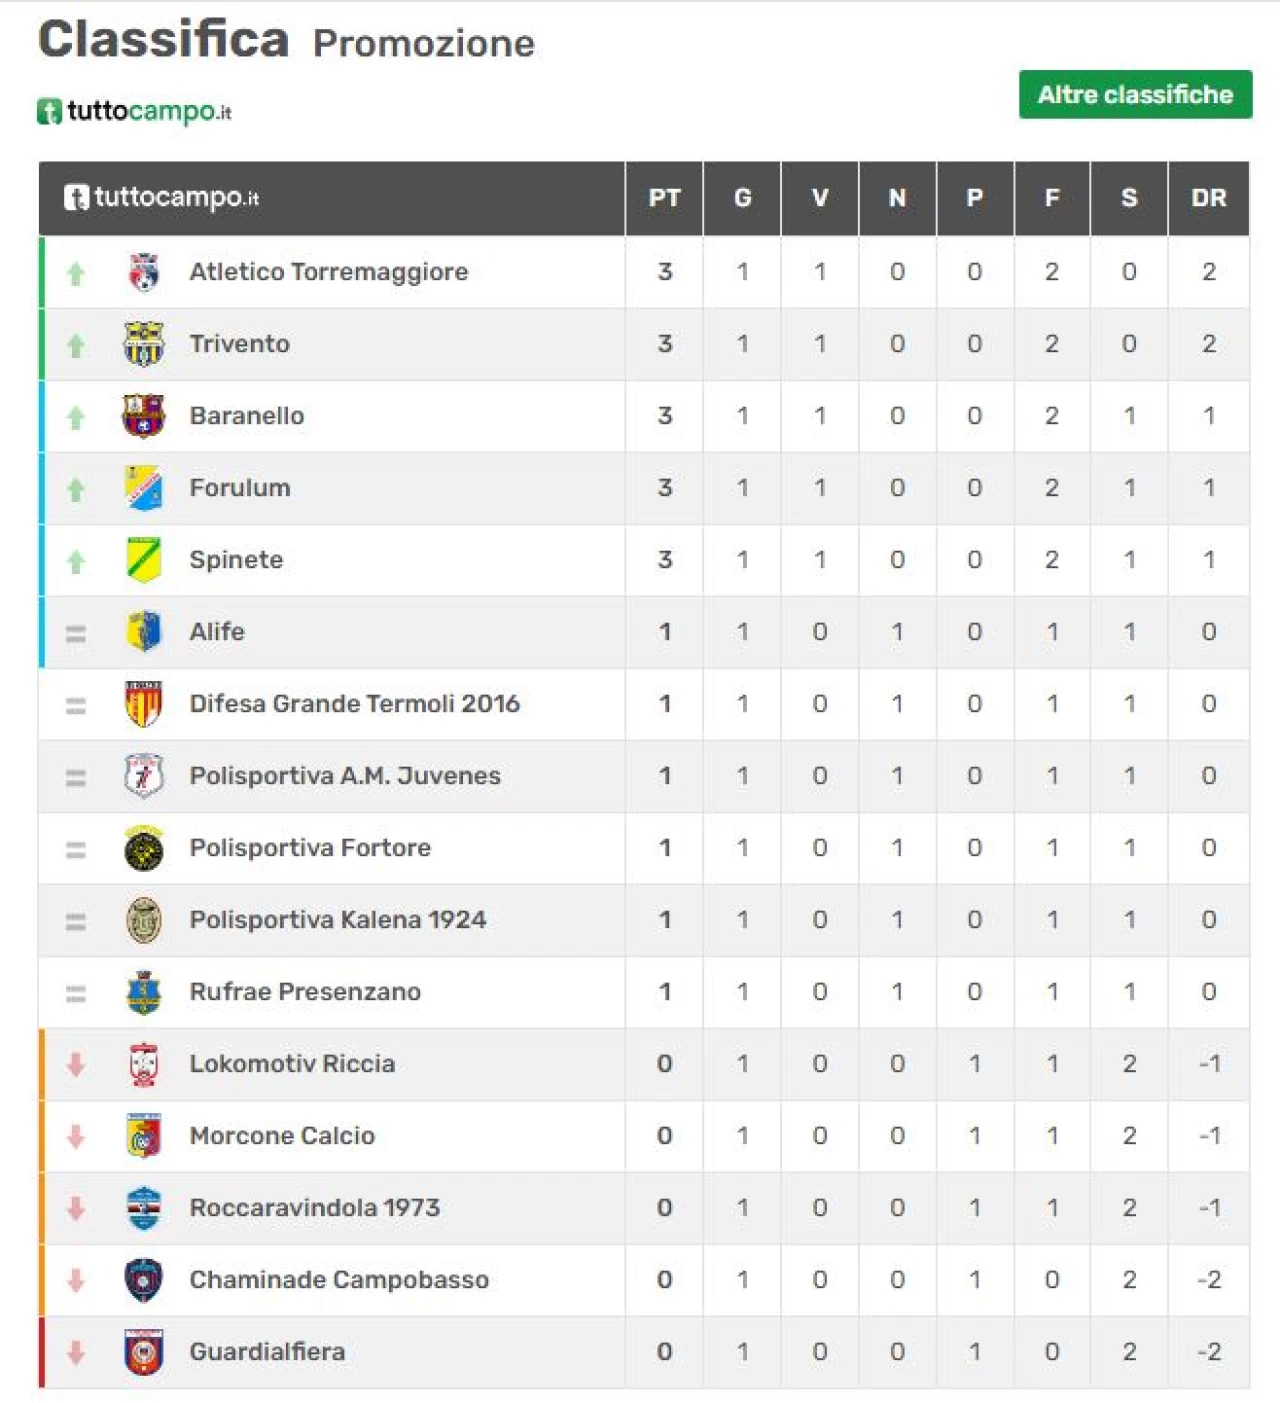Image resolution: width=1280 pixels, height=1403 pixels.
Task: Open the Rufrae Presenzano team link
Action: tap(305, 992)
